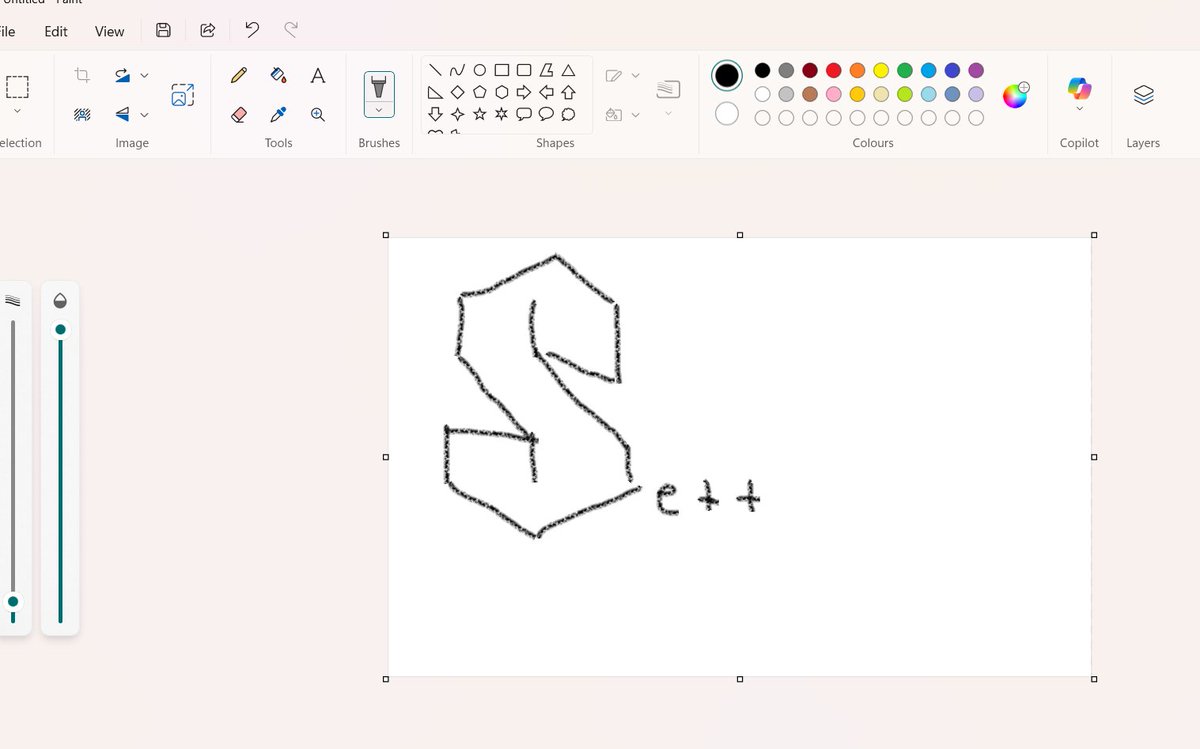The height and width of the screenshot is (749, 1200).
Task: Click the Share icon
Action: click(x=208, y=31)
